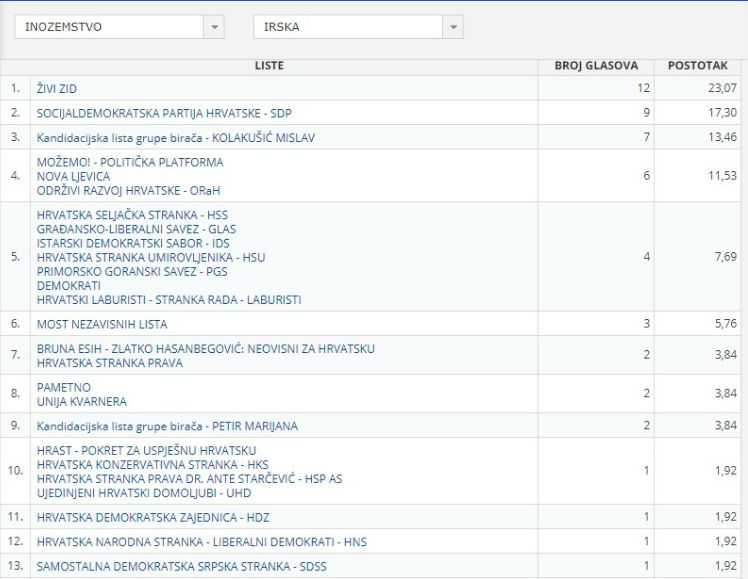Open MOST NEZAVISNIH LISTA link

102,324
